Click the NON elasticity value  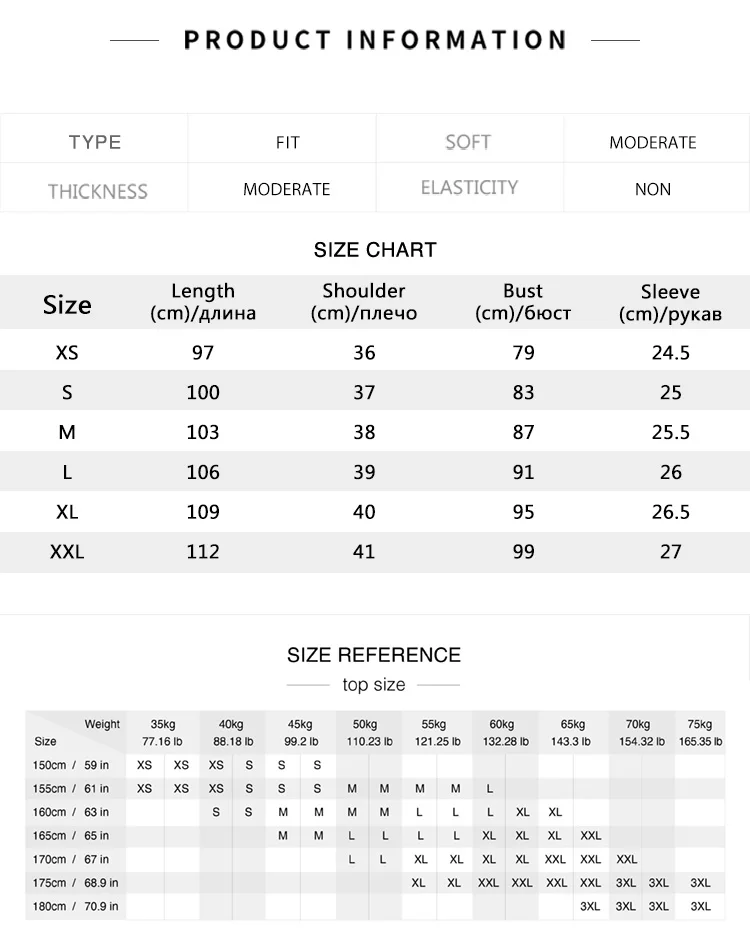pos(652,189)
